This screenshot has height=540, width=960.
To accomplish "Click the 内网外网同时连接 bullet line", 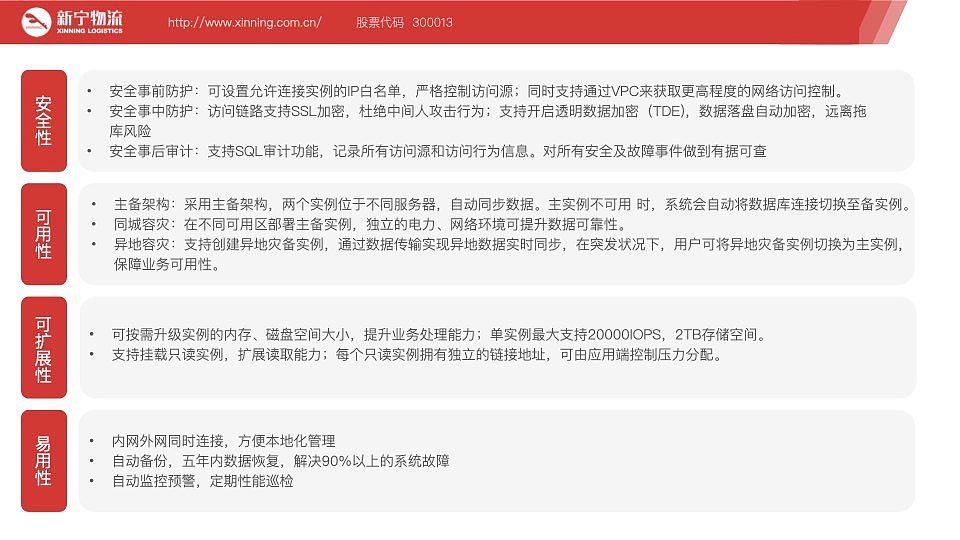I will point(223,441).
